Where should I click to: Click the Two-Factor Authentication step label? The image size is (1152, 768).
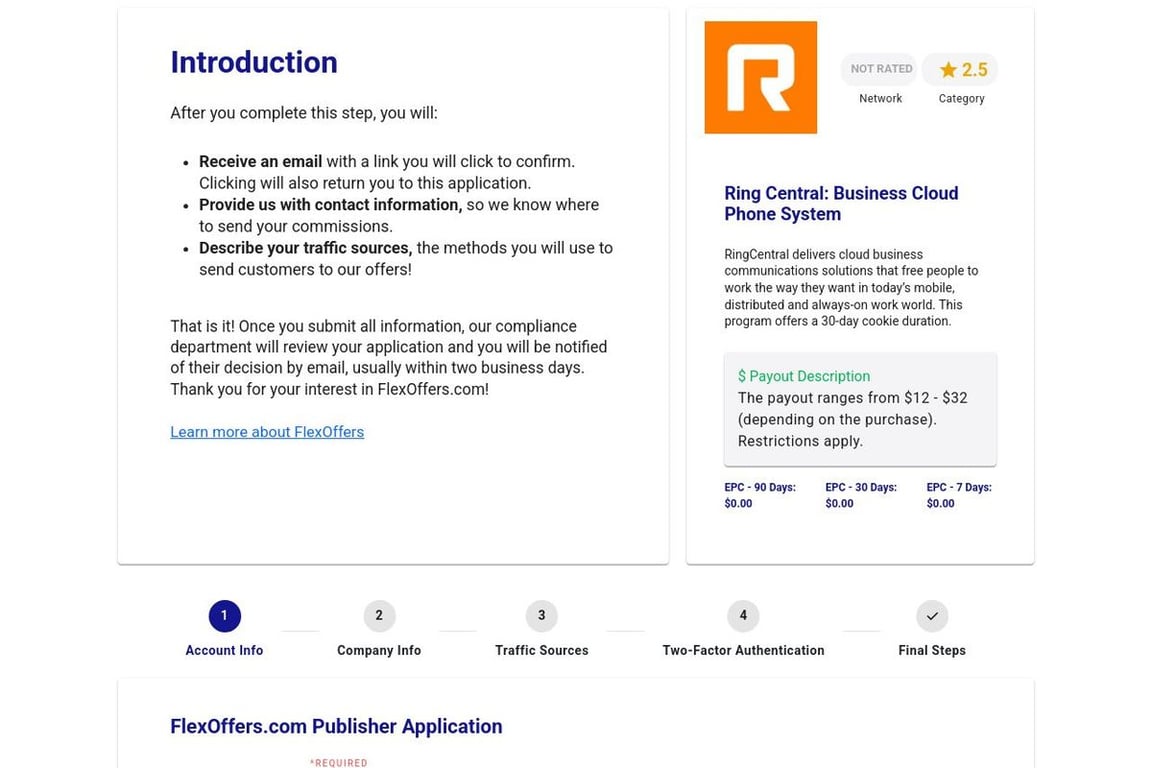pyautogui.click(x=744, y=650)
